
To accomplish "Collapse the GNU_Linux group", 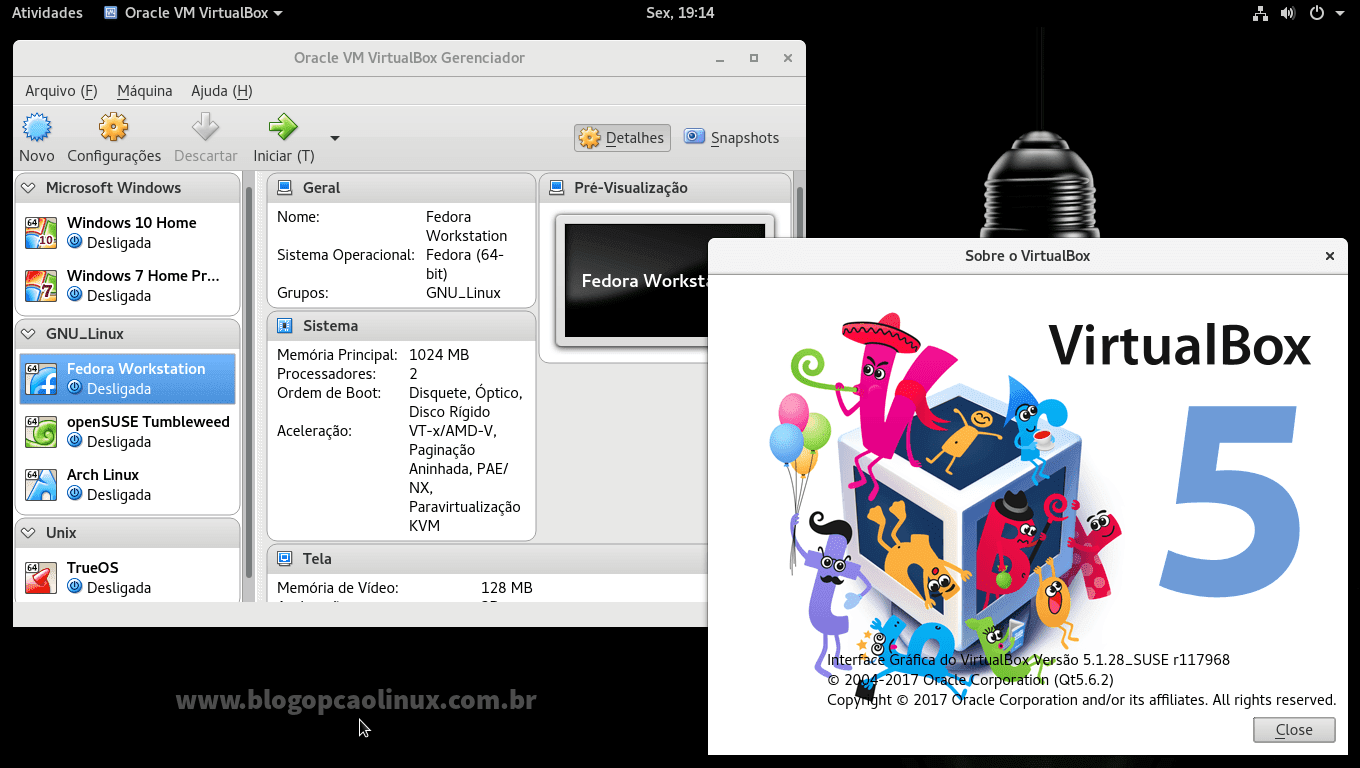I will [x=28, y=334].
